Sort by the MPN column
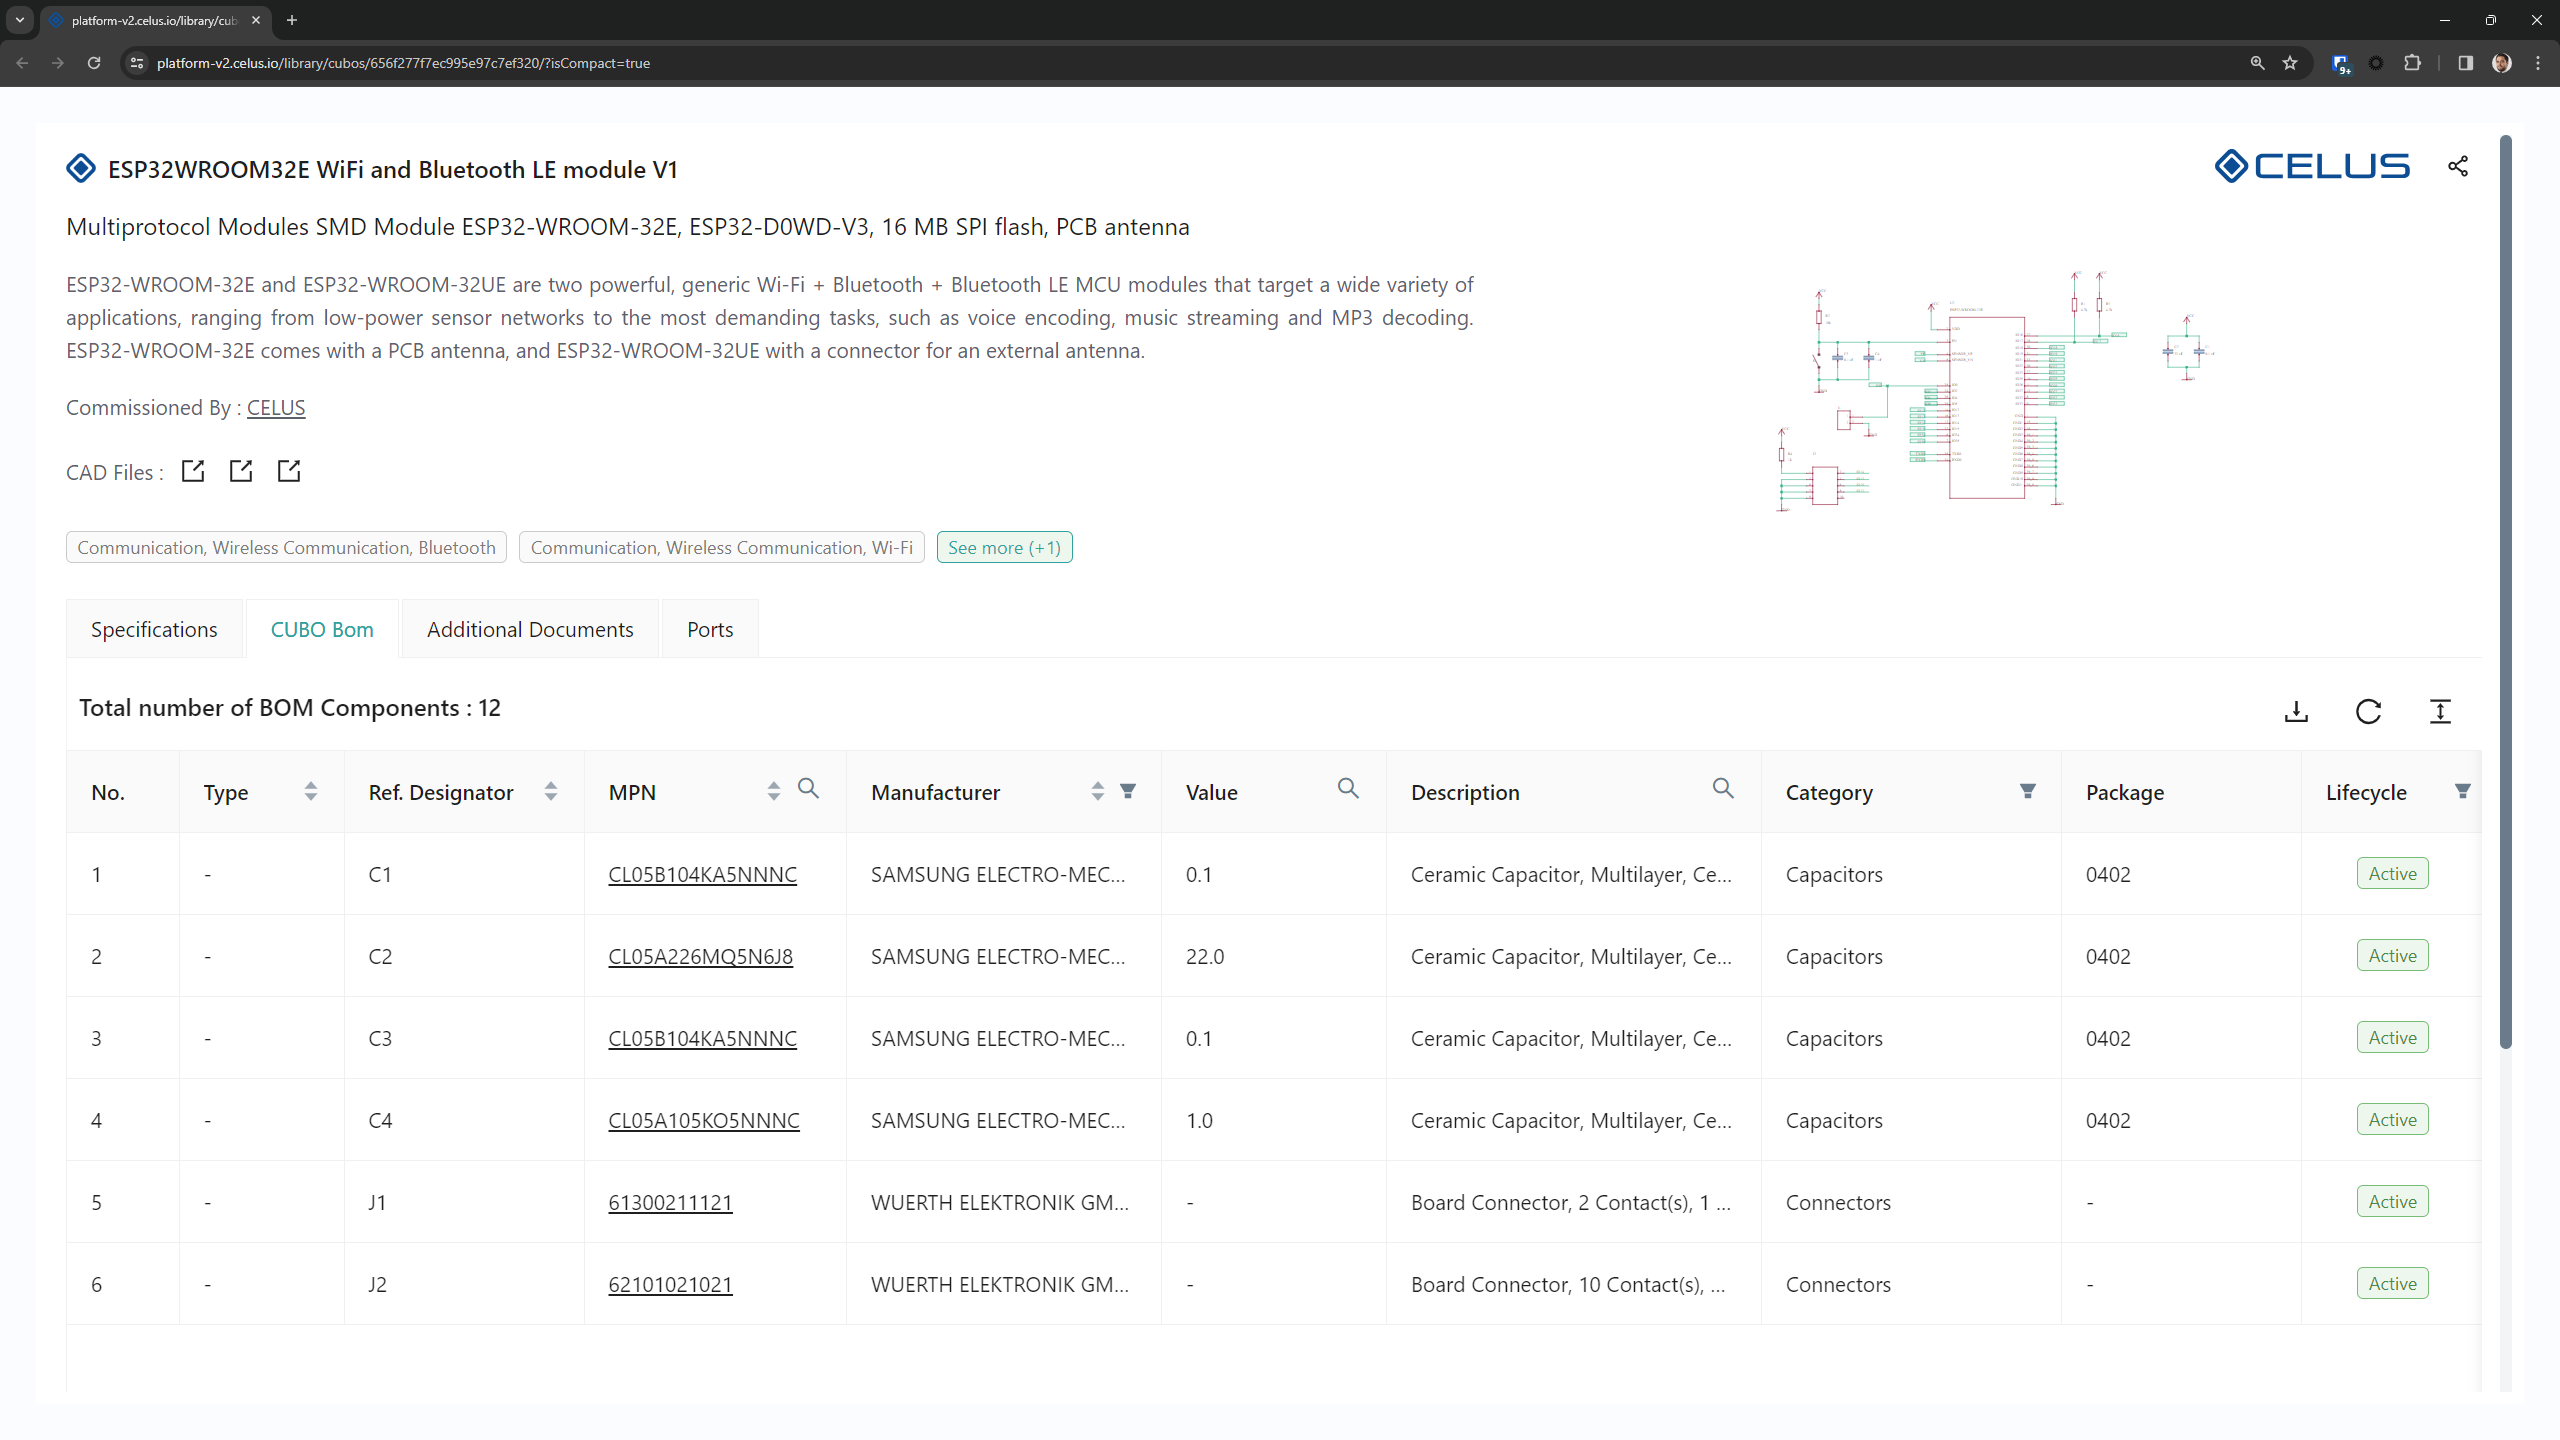The image size is (2560, 1440). pyautogui.click(x=774, y=791)
